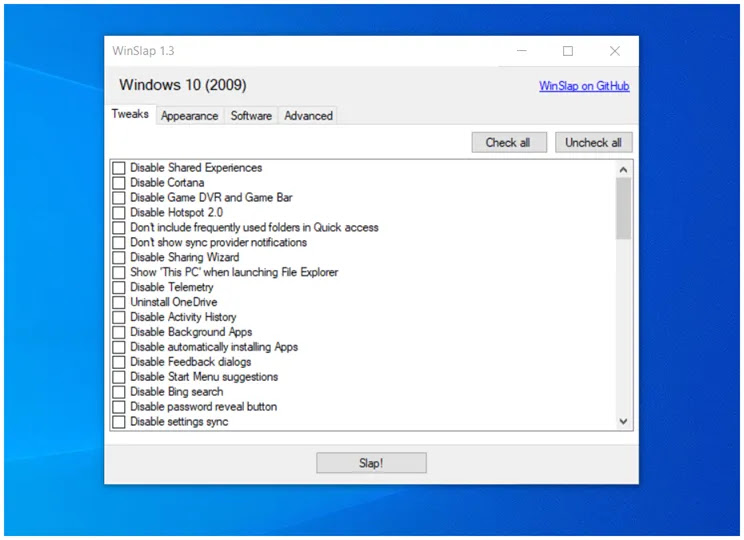Tick the Disable settings sync checkbox
Image resolution: width=744 pixels, height=540 pixels.
point(119,422)
